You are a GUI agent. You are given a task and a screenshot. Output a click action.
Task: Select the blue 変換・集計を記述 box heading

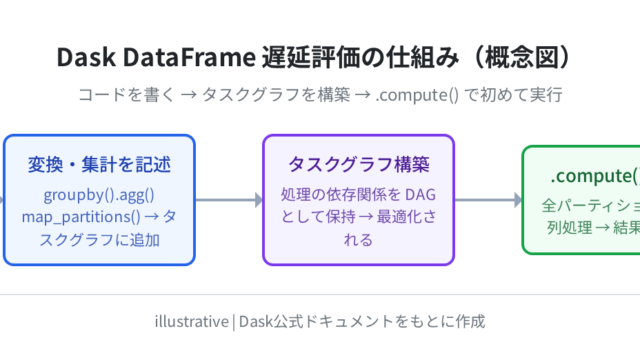(x=99, y=164)
